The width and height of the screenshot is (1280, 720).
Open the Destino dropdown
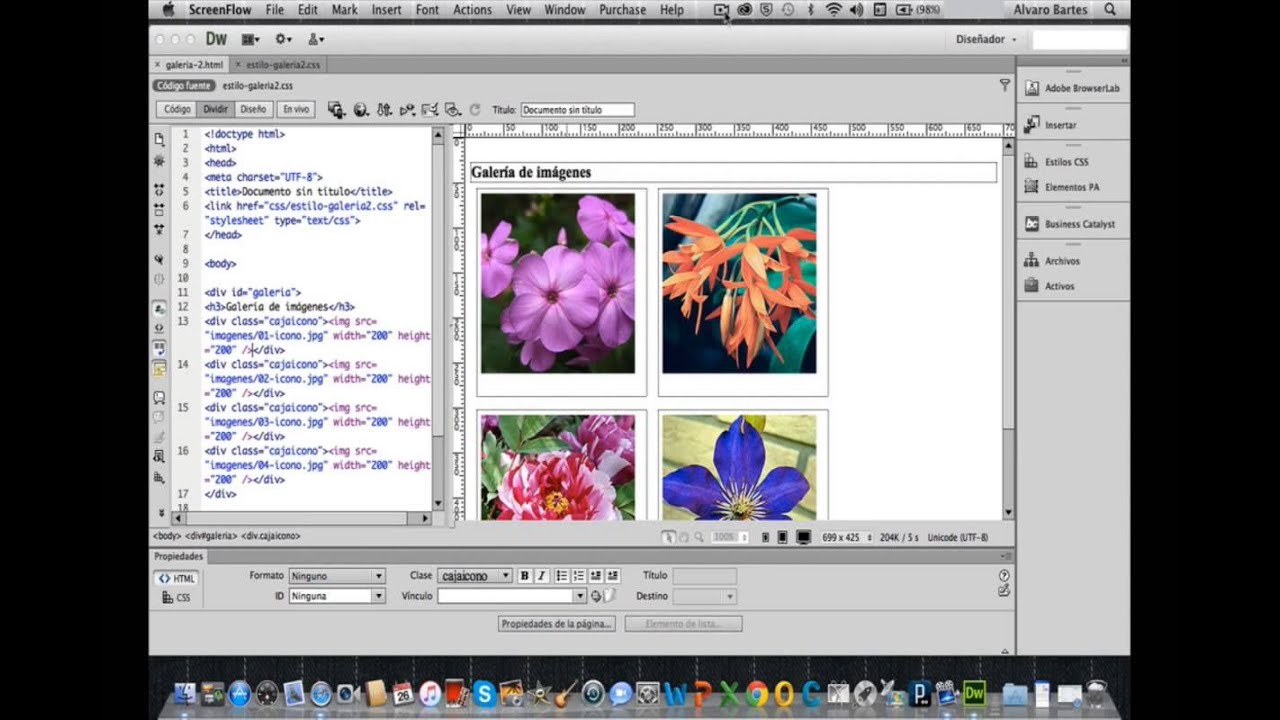coord(704,596)
